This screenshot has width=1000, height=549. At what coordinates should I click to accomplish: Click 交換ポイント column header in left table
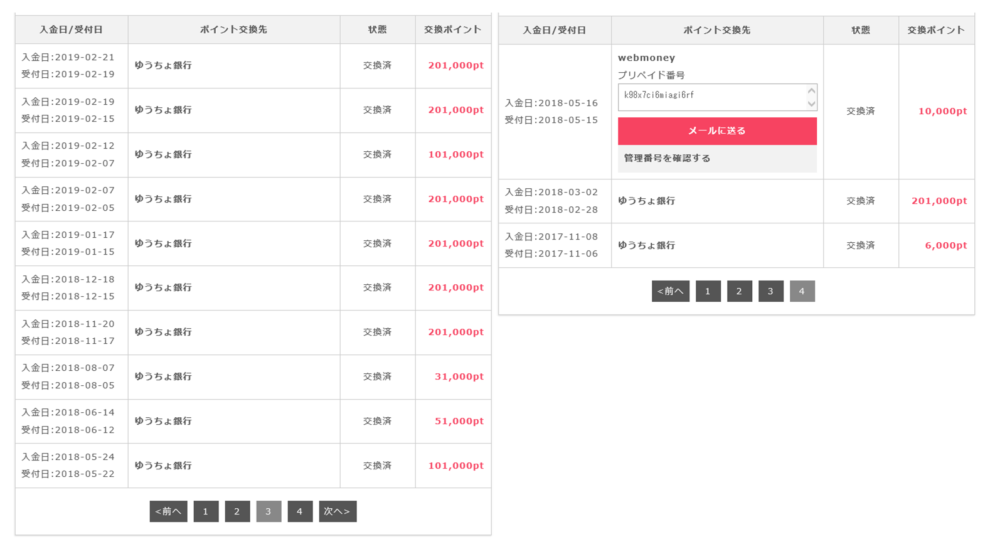pos(453,29)
